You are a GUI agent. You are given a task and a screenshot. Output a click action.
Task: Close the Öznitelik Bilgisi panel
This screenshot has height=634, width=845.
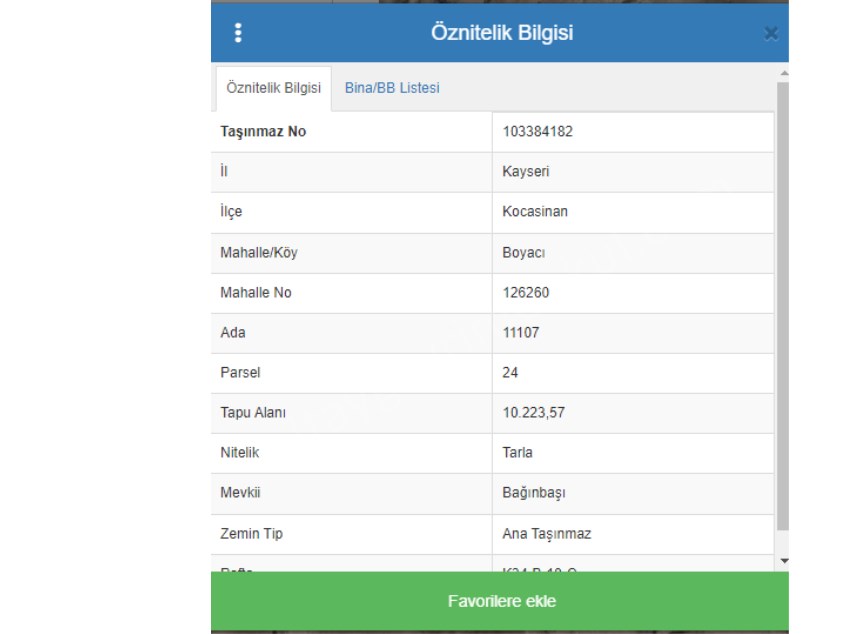771,34
